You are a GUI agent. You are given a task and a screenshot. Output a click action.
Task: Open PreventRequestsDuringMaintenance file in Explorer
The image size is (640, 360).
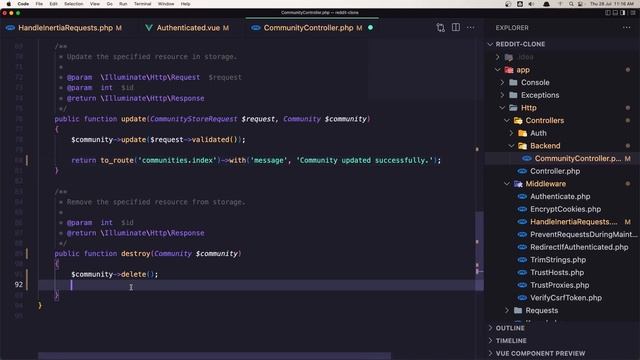[583, 234]
